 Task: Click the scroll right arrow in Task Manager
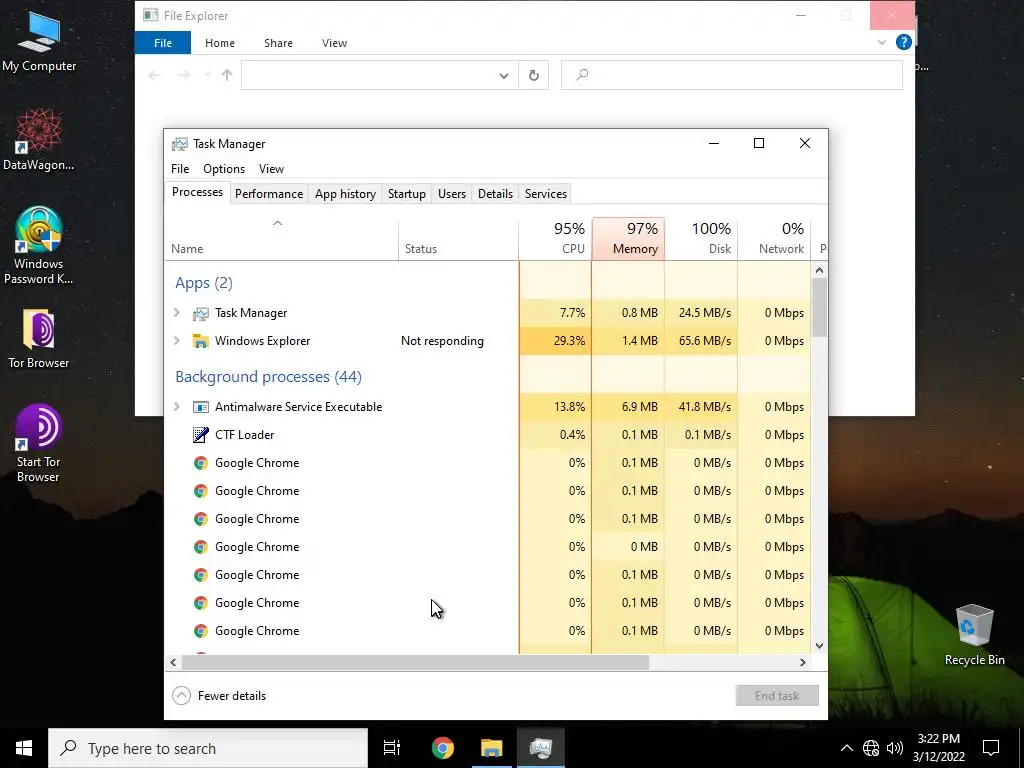(x=803, y=662)
